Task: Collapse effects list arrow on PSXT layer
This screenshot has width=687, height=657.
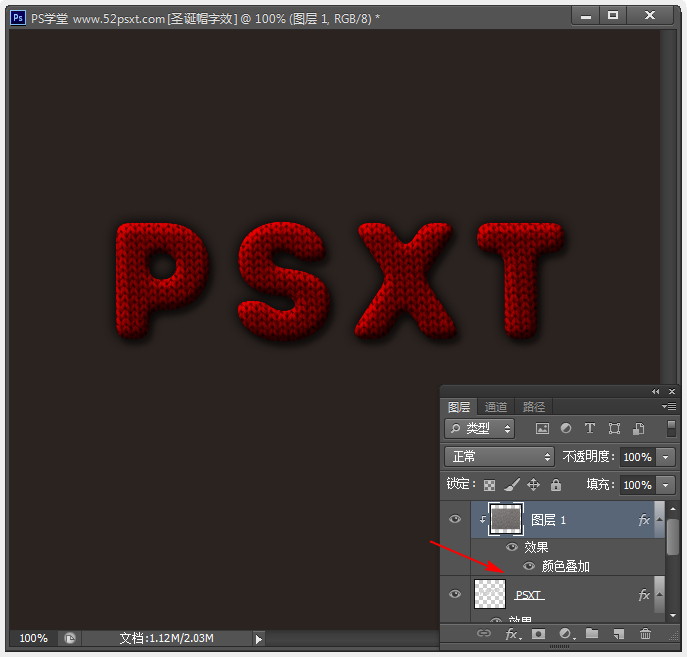Action: [659, 594]
